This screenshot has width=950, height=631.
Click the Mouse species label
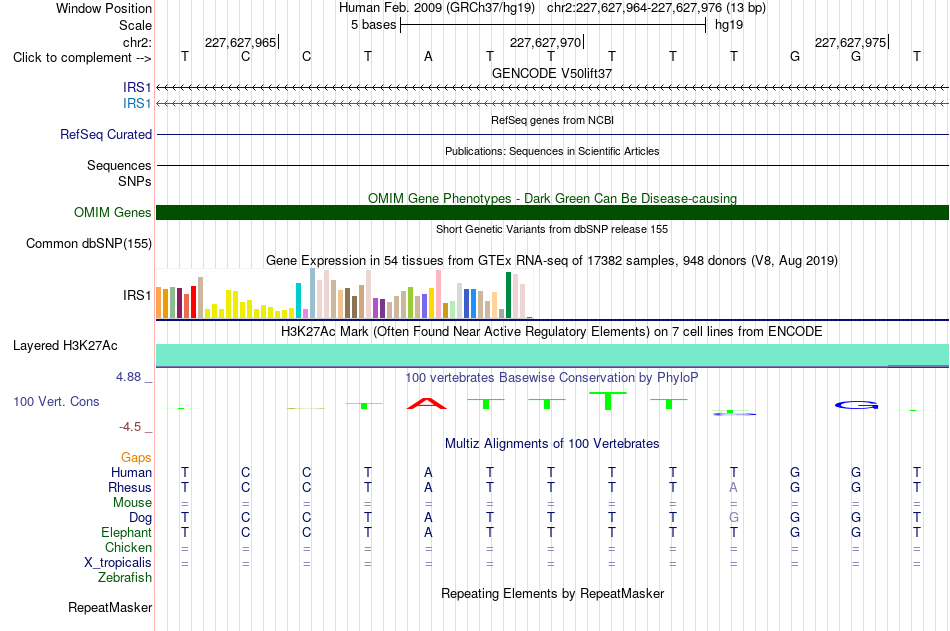tap(132, 502)
